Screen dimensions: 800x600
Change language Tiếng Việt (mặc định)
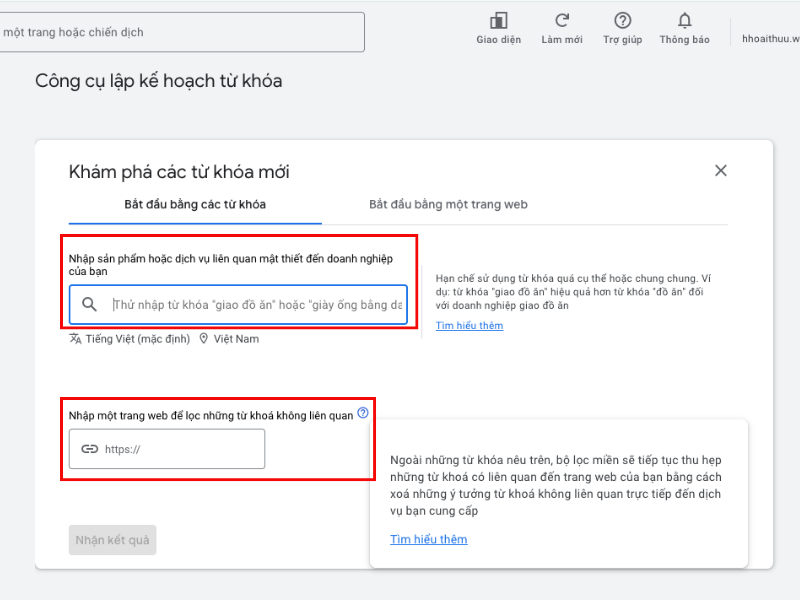tap(130, 339)
